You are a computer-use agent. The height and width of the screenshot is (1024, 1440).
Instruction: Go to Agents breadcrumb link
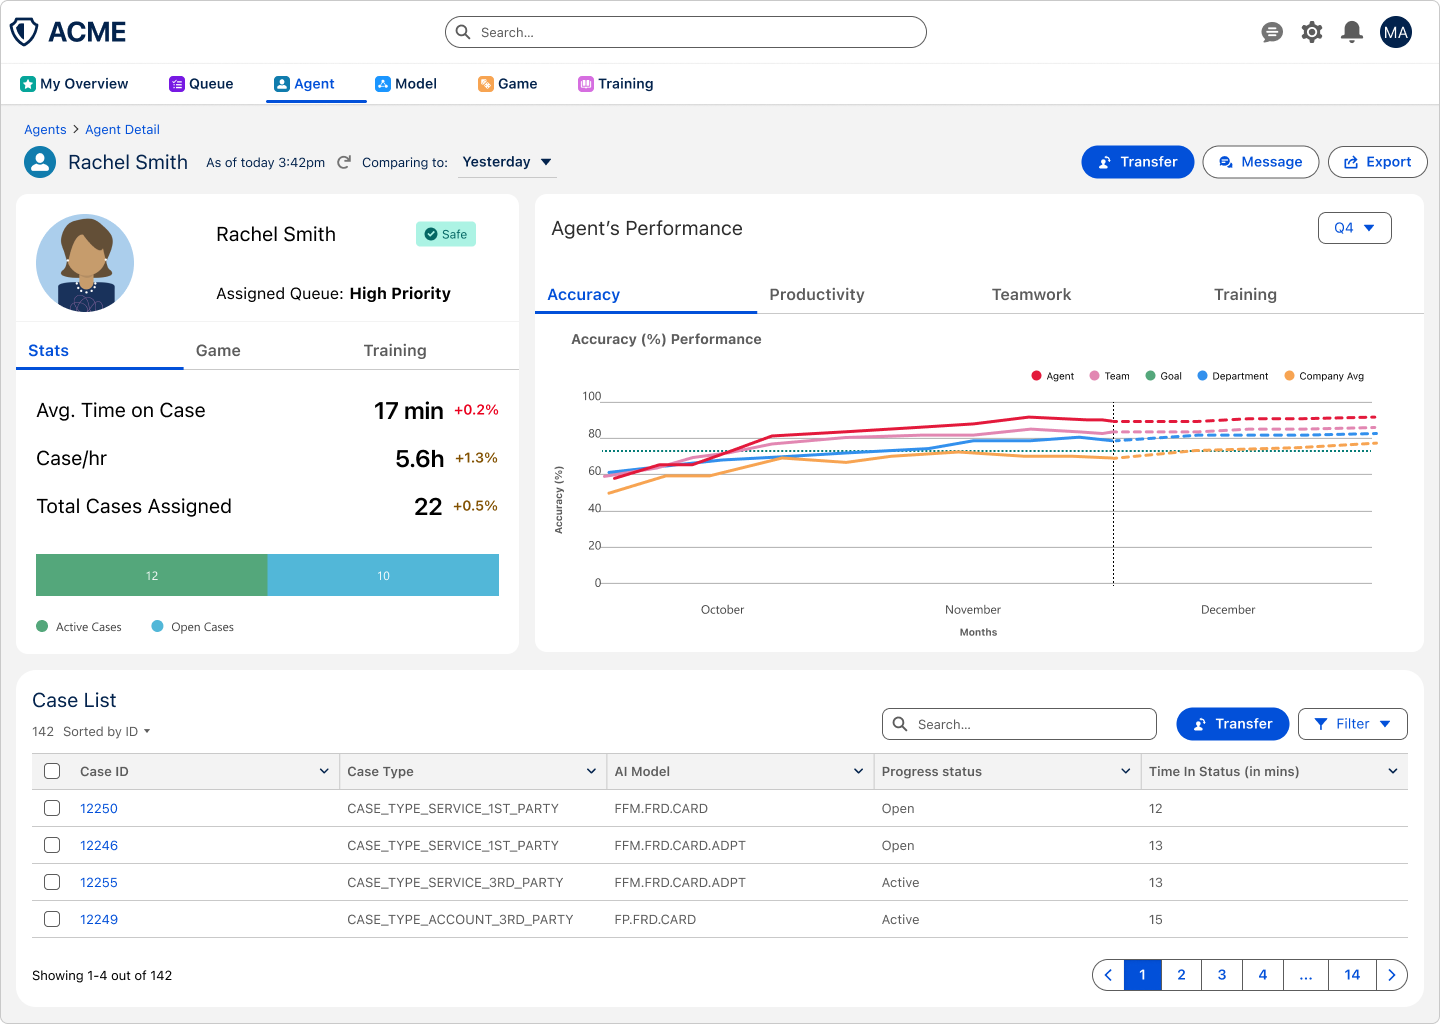point(45,130)
